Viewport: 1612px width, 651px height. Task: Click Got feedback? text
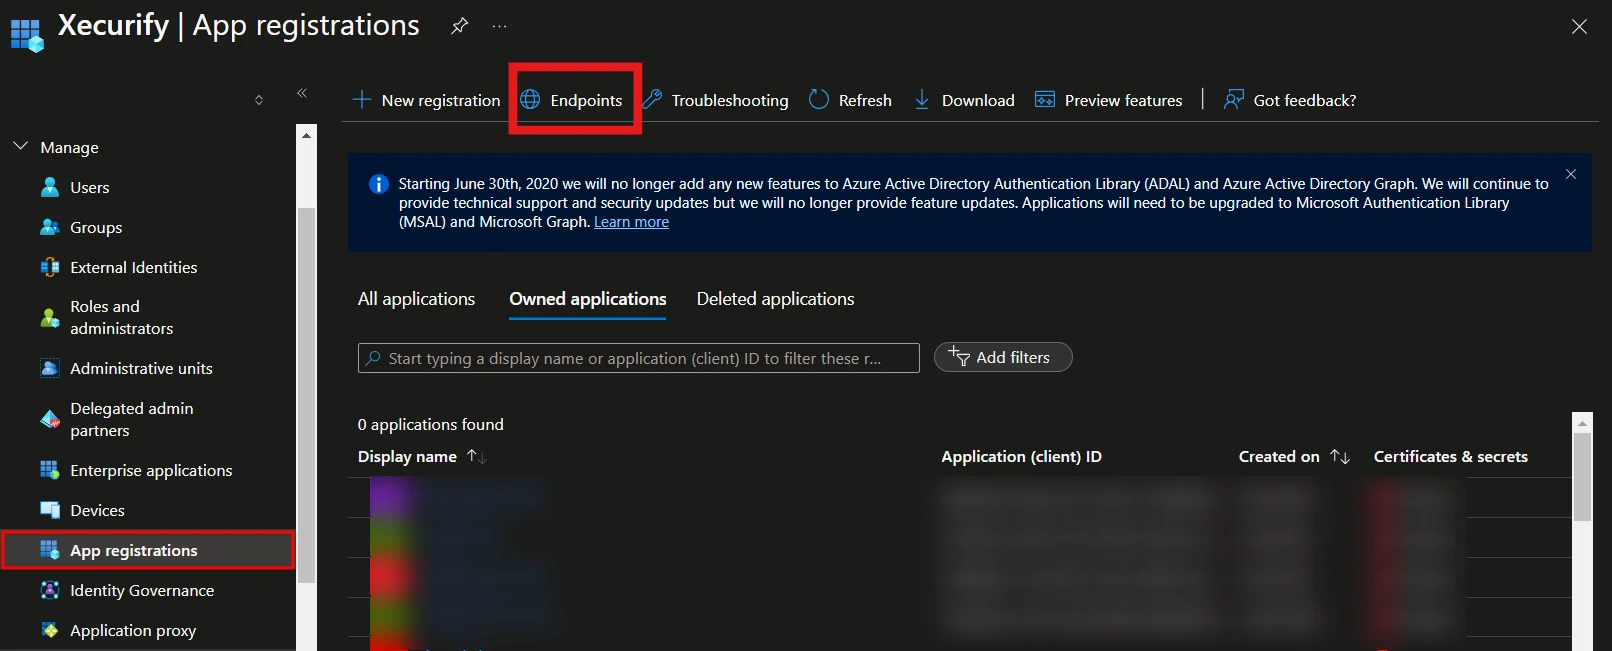pos(1305,100)
